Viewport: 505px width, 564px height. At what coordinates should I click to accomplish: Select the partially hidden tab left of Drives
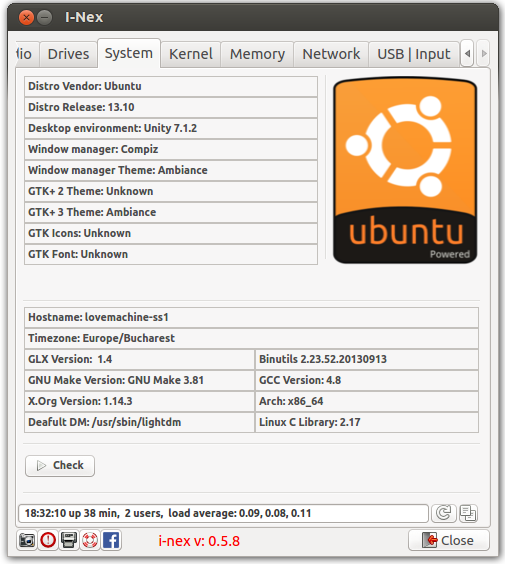point(27,54)
